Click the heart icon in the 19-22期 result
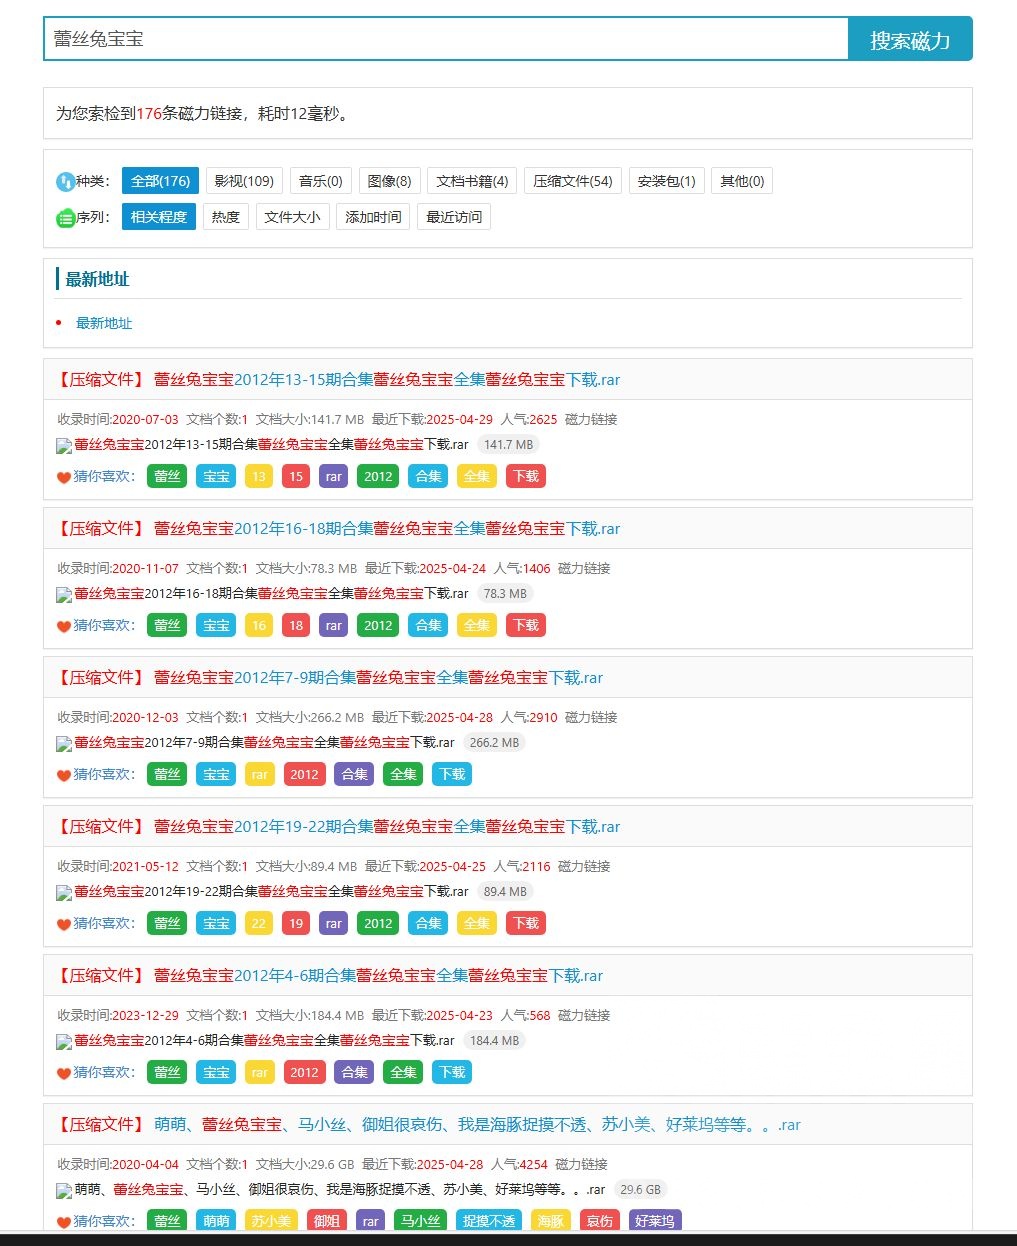 click(x=64, y=924)
